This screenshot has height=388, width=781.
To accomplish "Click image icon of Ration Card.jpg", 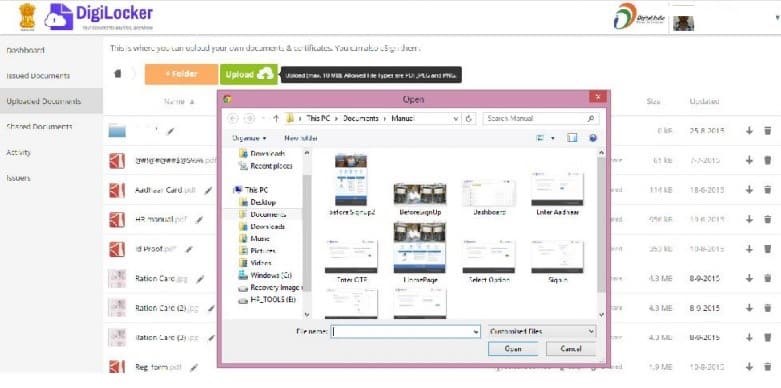I will [x=117, y=278].
